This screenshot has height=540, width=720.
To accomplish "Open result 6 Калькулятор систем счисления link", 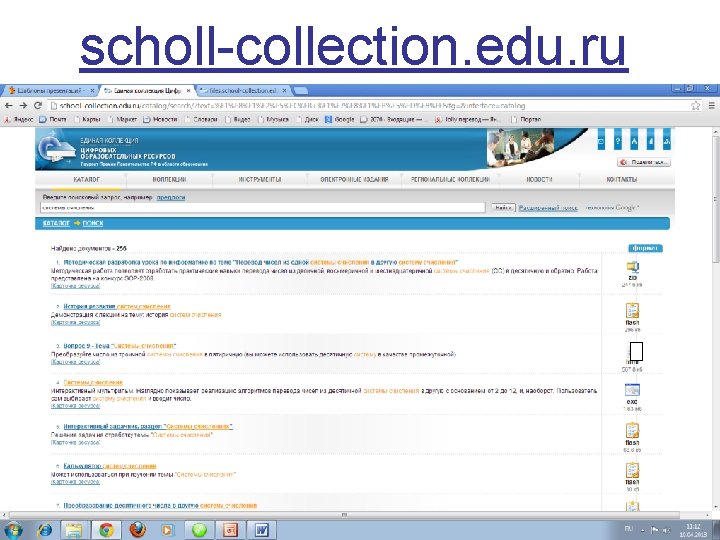I will (x=110, y=466).
